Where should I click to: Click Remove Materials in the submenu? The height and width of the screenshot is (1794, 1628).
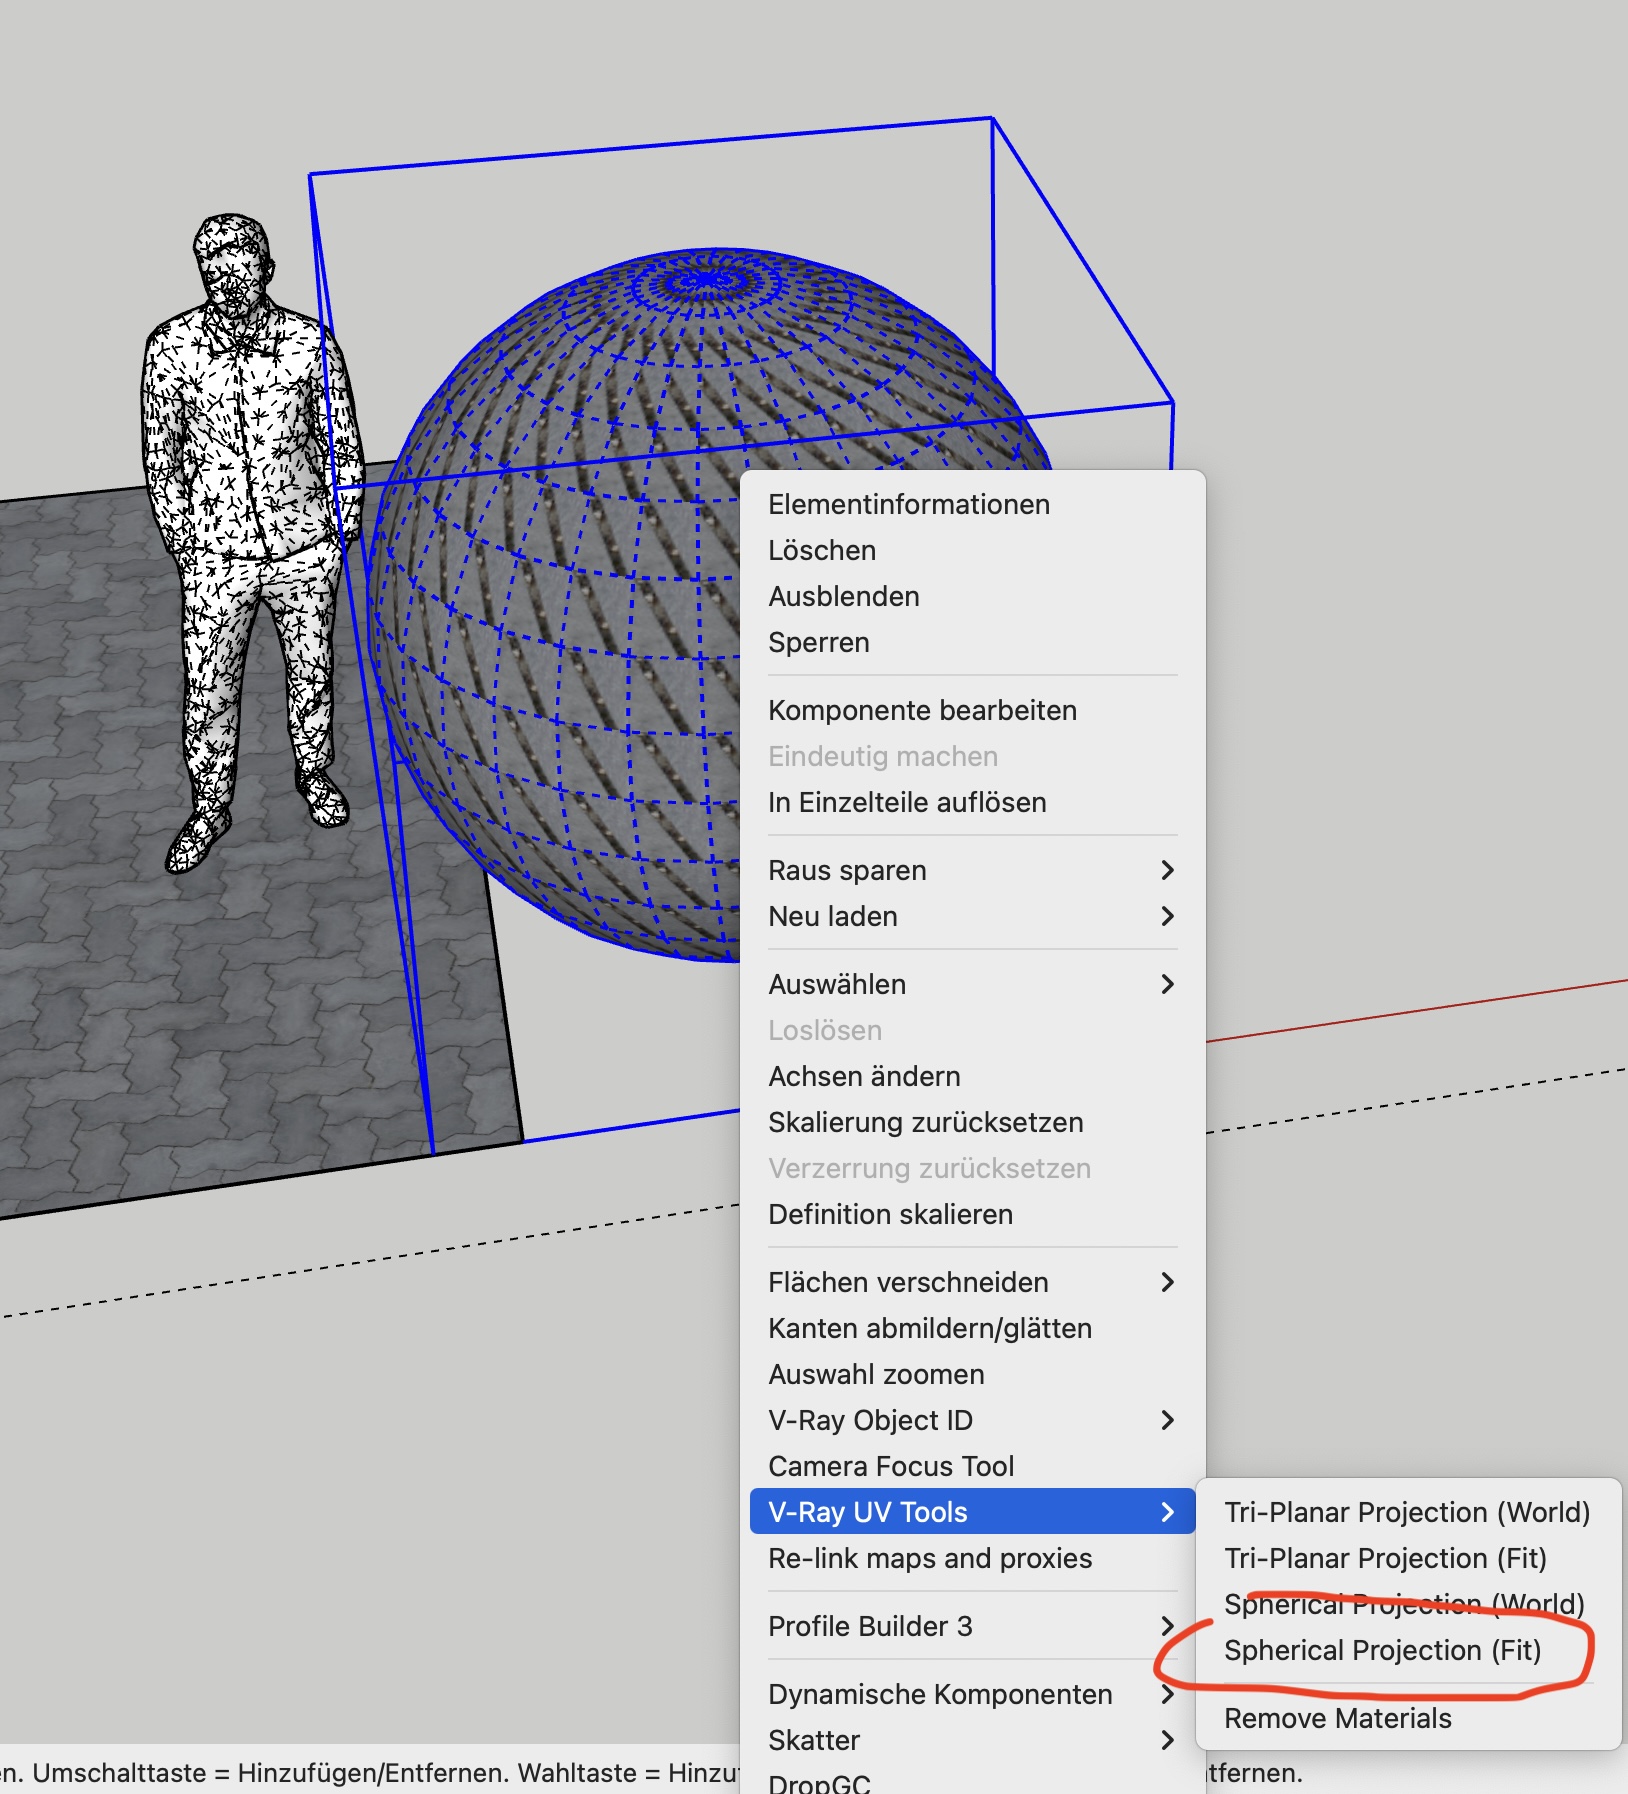pos(1337,1718)
